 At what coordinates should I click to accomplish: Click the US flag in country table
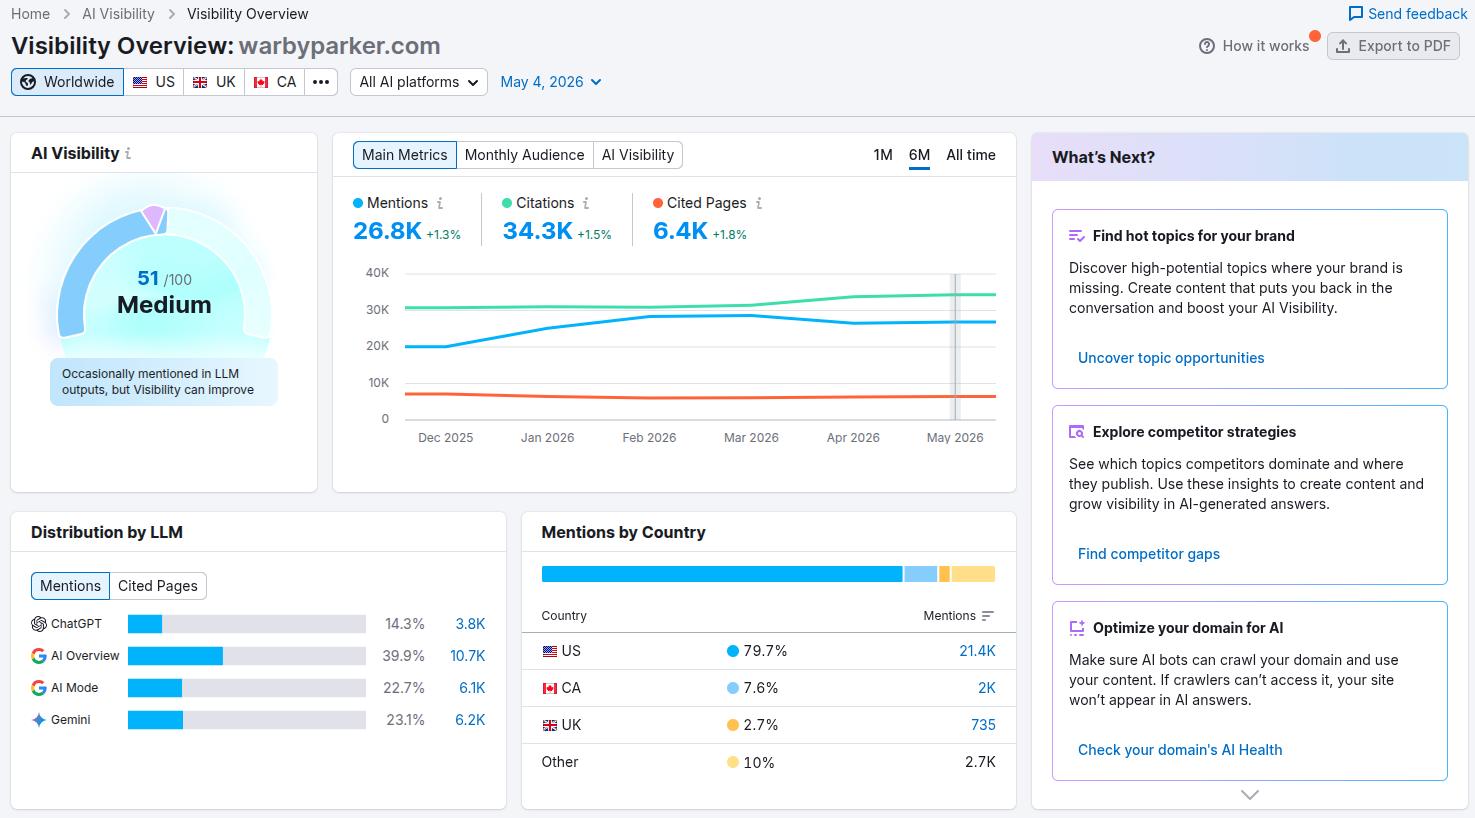pyautogui.click(x=549, y=651)
